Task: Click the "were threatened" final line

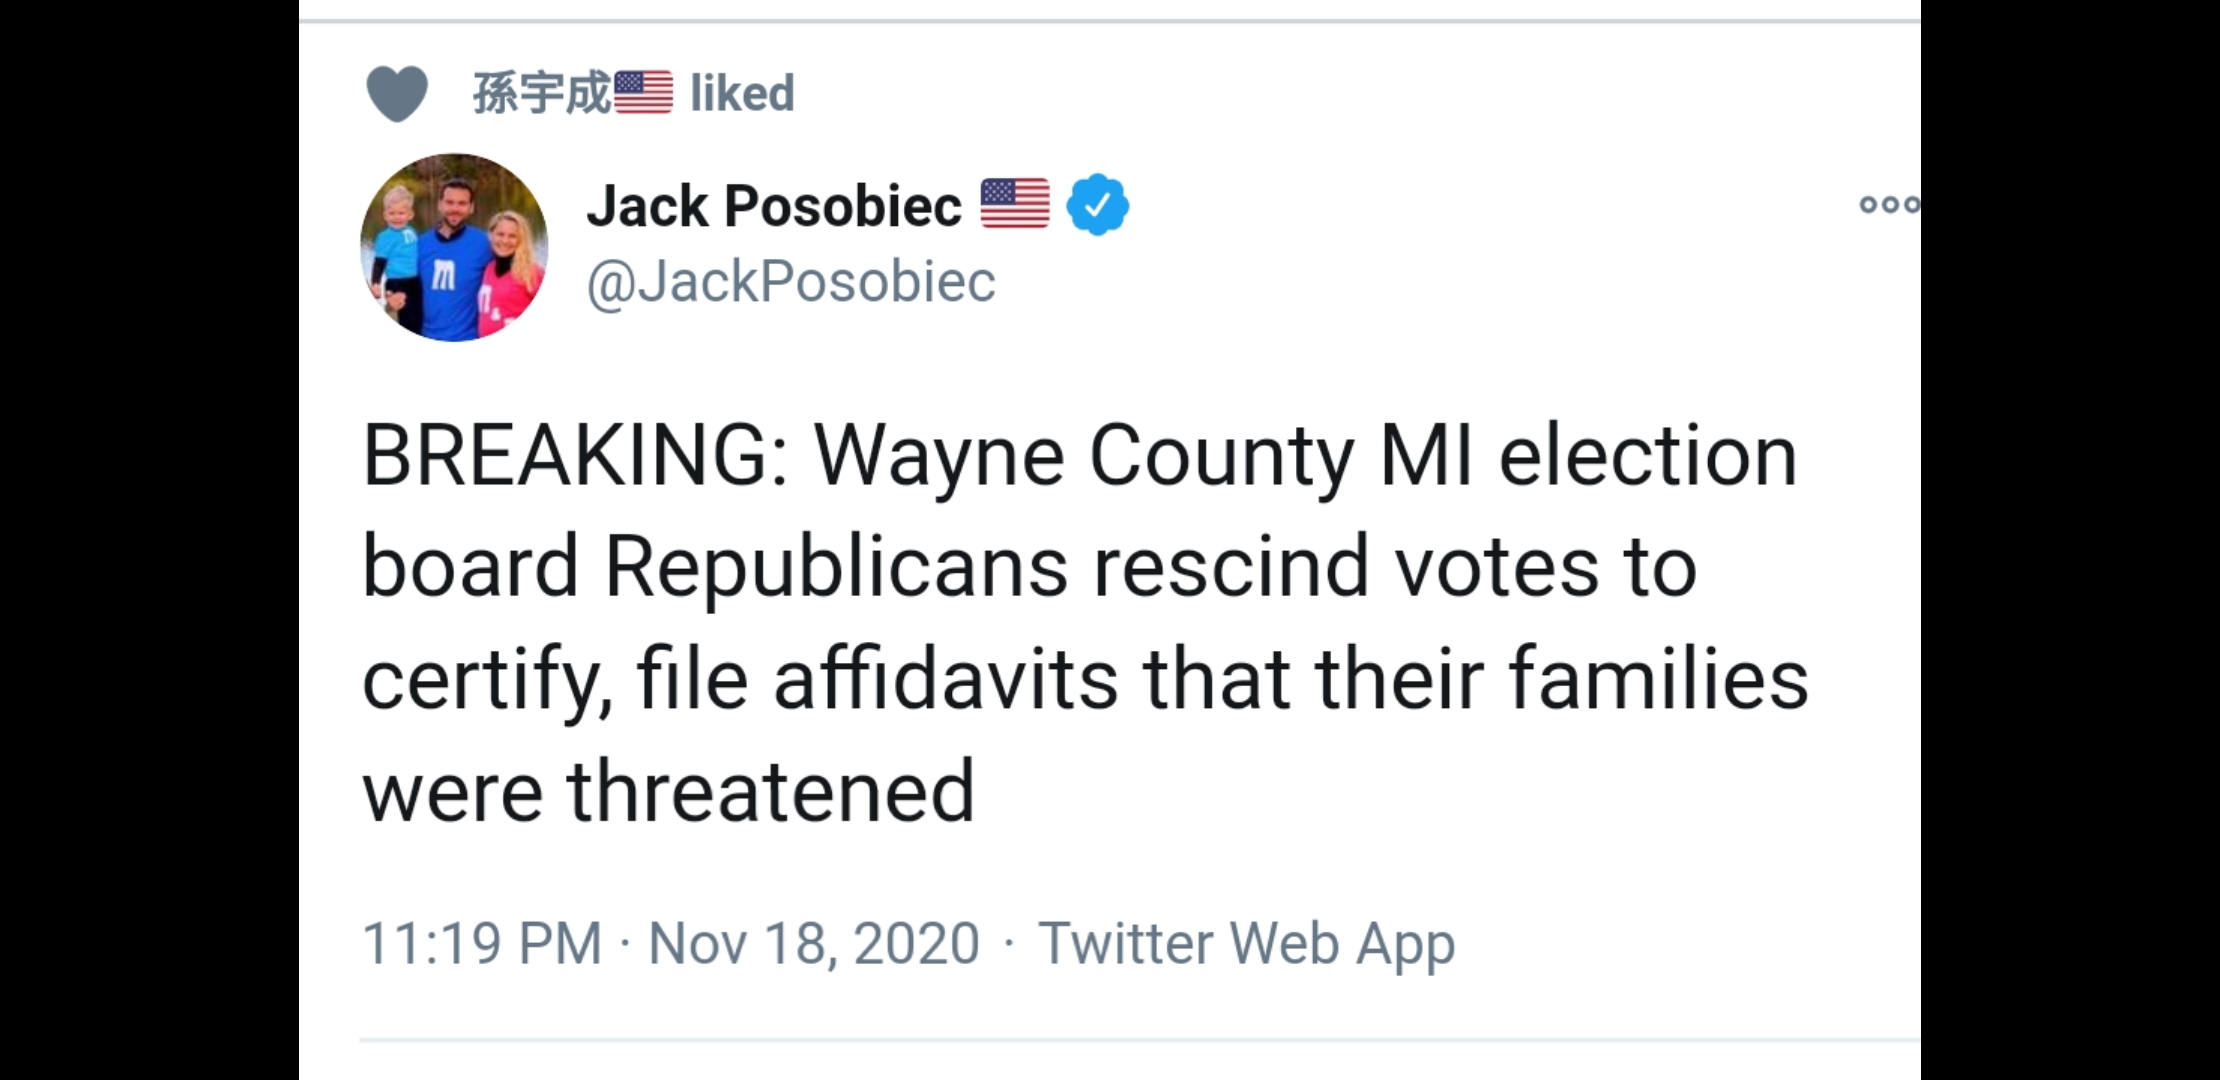Action: [668, 791]
